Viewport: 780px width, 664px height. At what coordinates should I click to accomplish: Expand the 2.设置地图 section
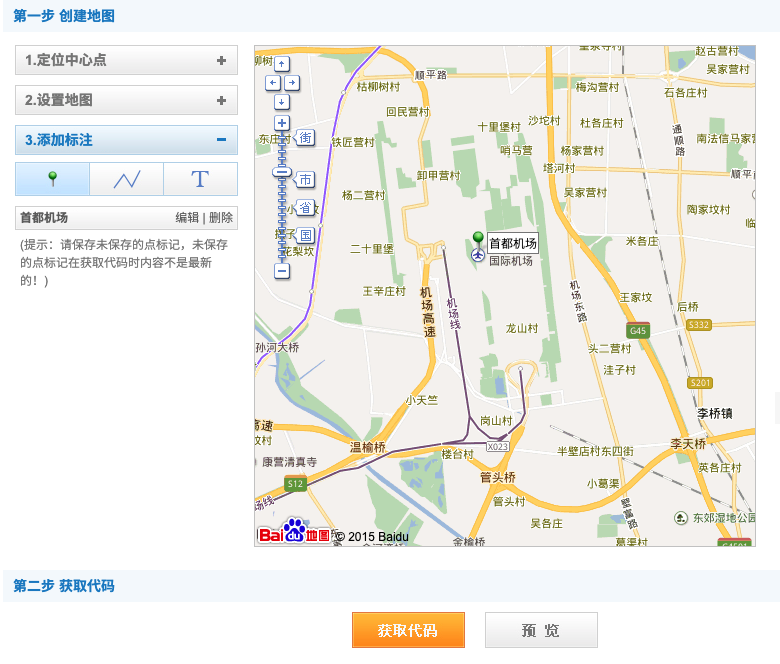(x=126, y=100)
